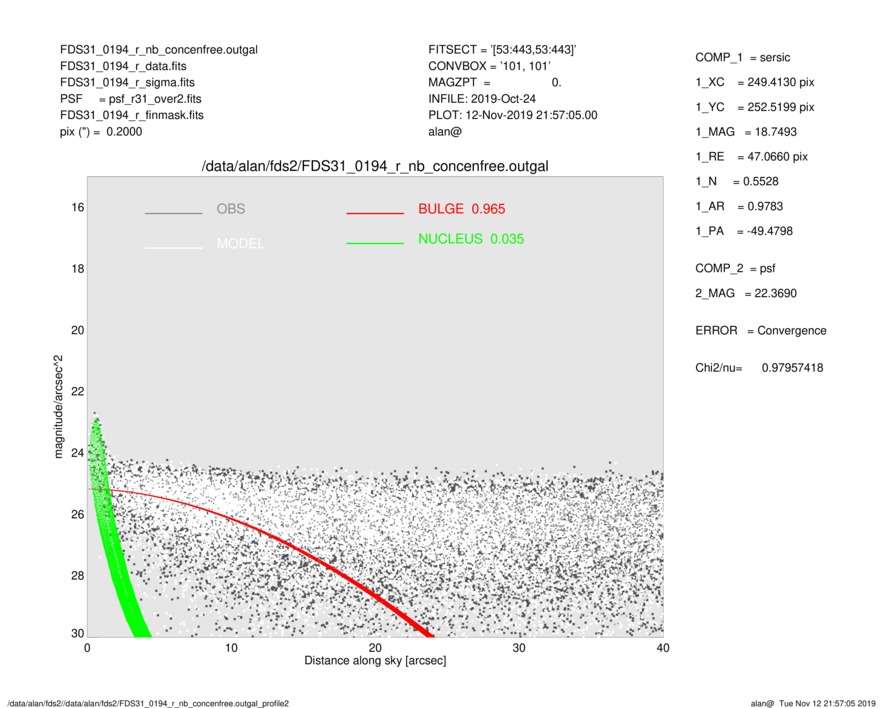885x708 pixels.
Task: Click the OBS legend label
Action: point(231,209)
